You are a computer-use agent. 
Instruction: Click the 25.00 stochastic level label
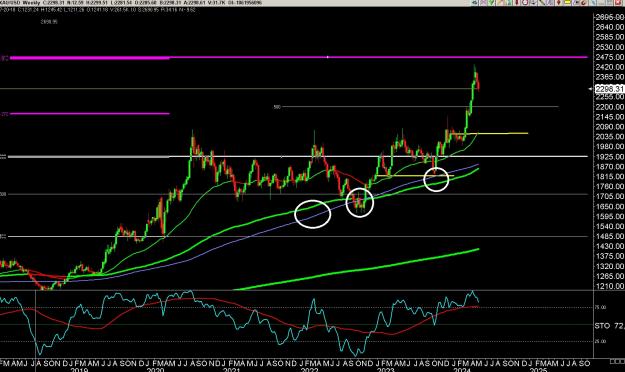(601, 342)
